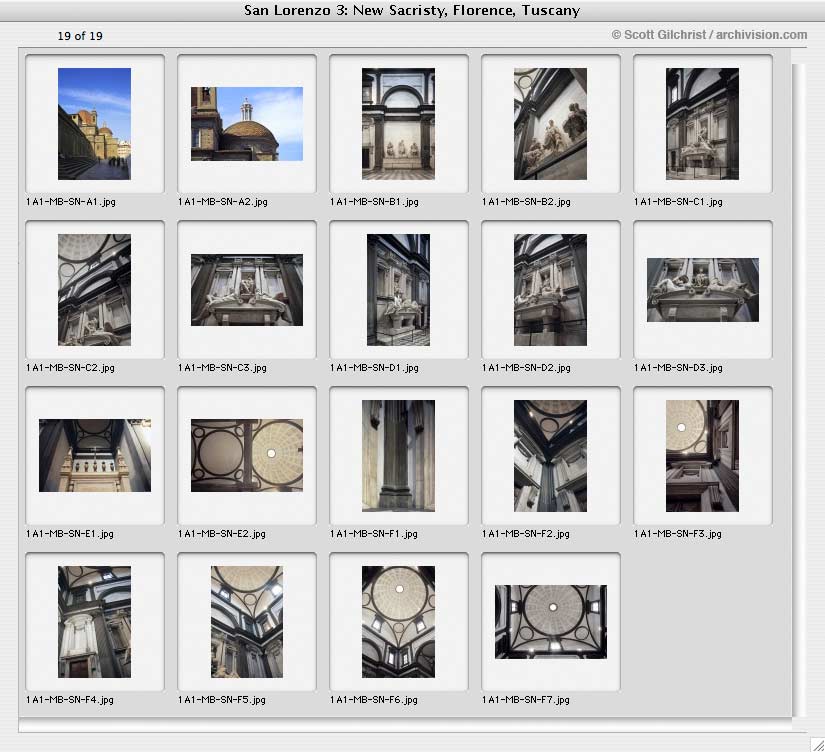Click the filename label 1A1-MB-SN-F6.jpg

coord(374,700)
